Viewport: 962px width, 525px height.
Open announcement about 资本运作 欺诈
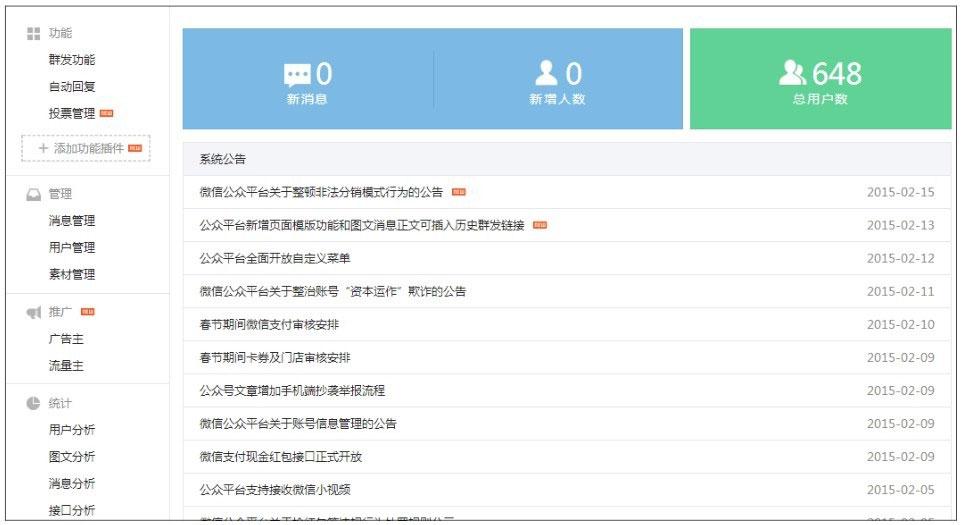tap(333, 292)
